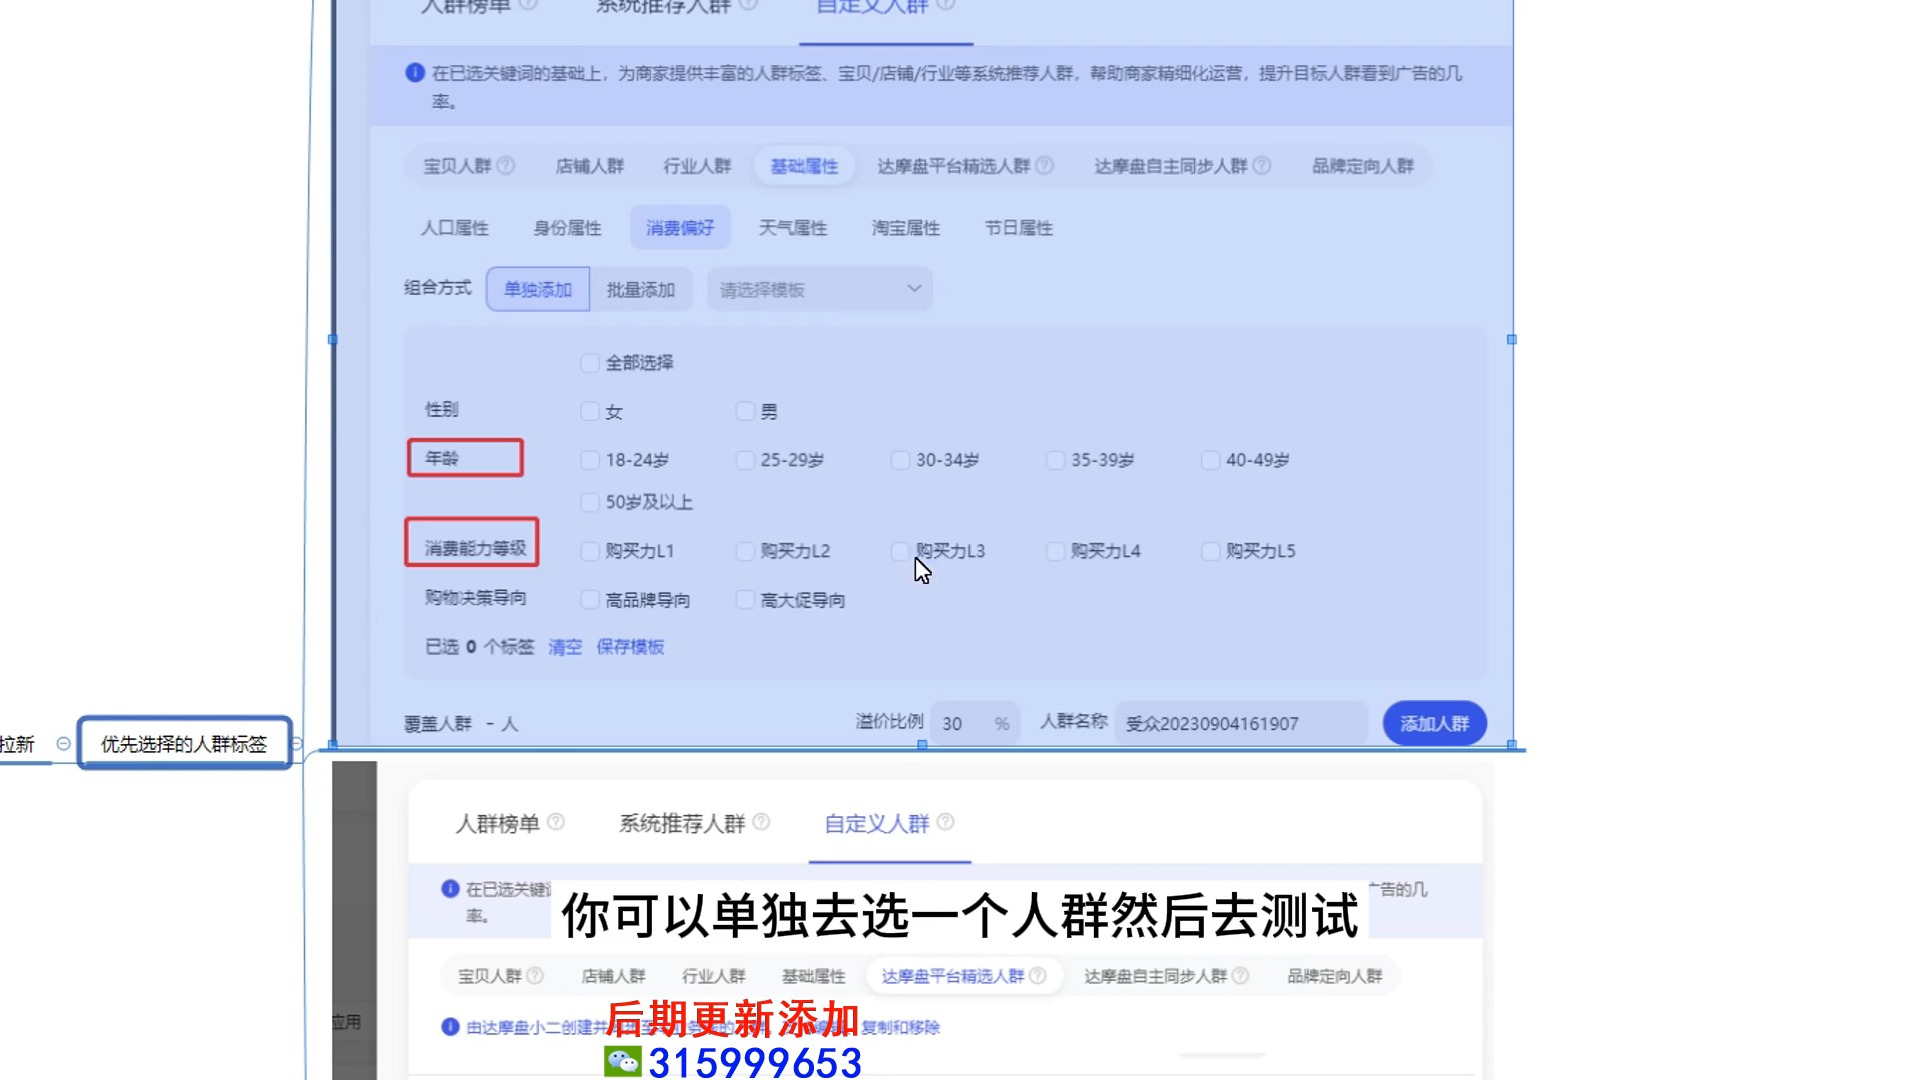Switch to 店铺人群 tab in the upper panel
This screenshot has height=1080, width=1920.
(590, 166)
